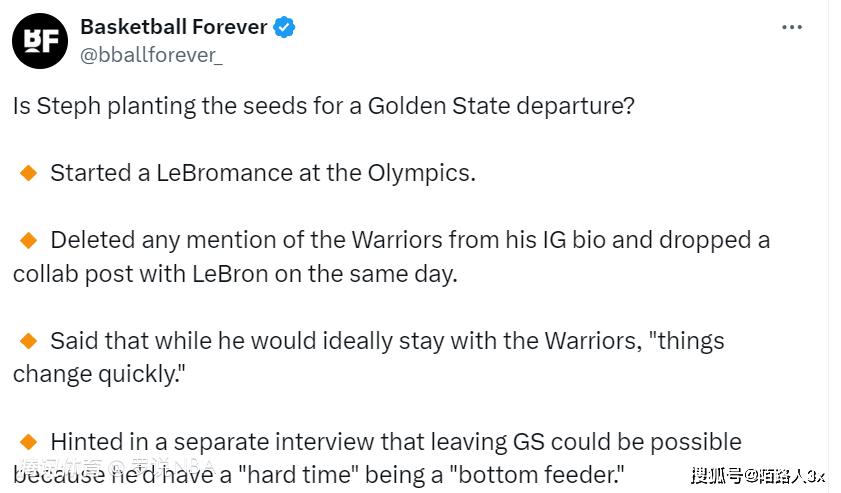Open the @bballforever_ handle link
This screenshot has height=493, width=841.
(151, 55)
